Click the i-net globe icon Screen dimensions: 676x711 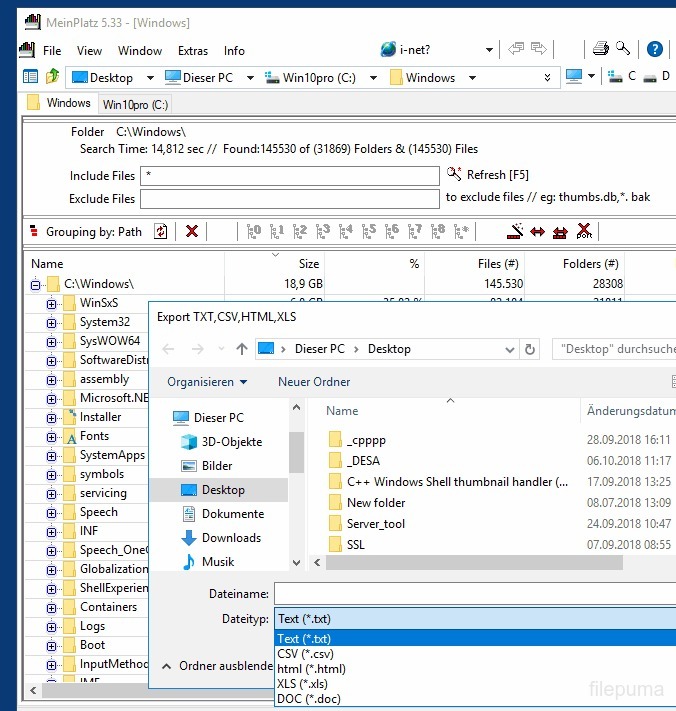[388, 50]
